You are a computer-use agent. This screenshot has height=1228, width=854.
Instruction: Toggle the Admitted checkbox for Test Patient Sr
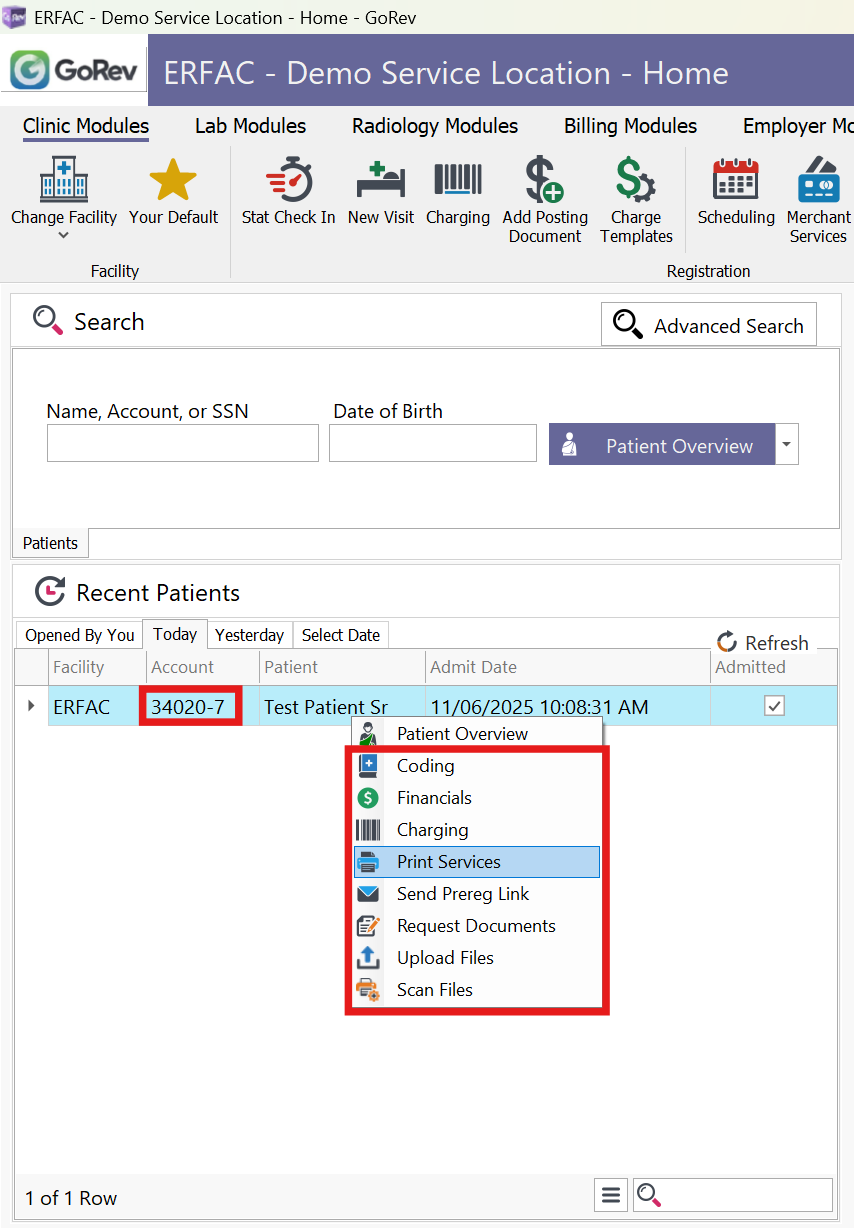pos(774,706)
